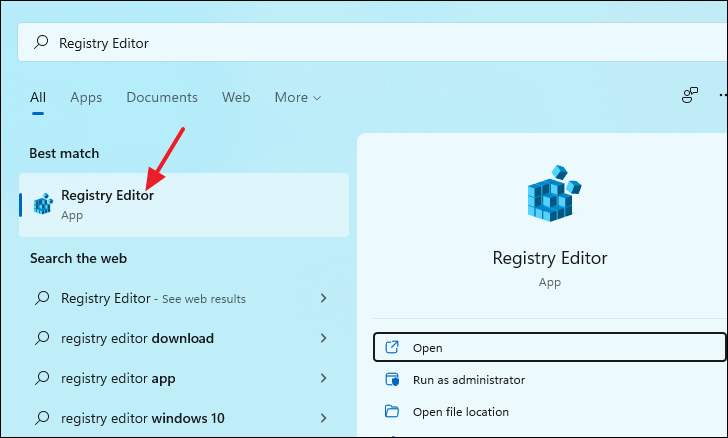Expand arrow for registry editor app
Image resolution: width=728 pixels, height=438 pixels.
tap(324, 378)
